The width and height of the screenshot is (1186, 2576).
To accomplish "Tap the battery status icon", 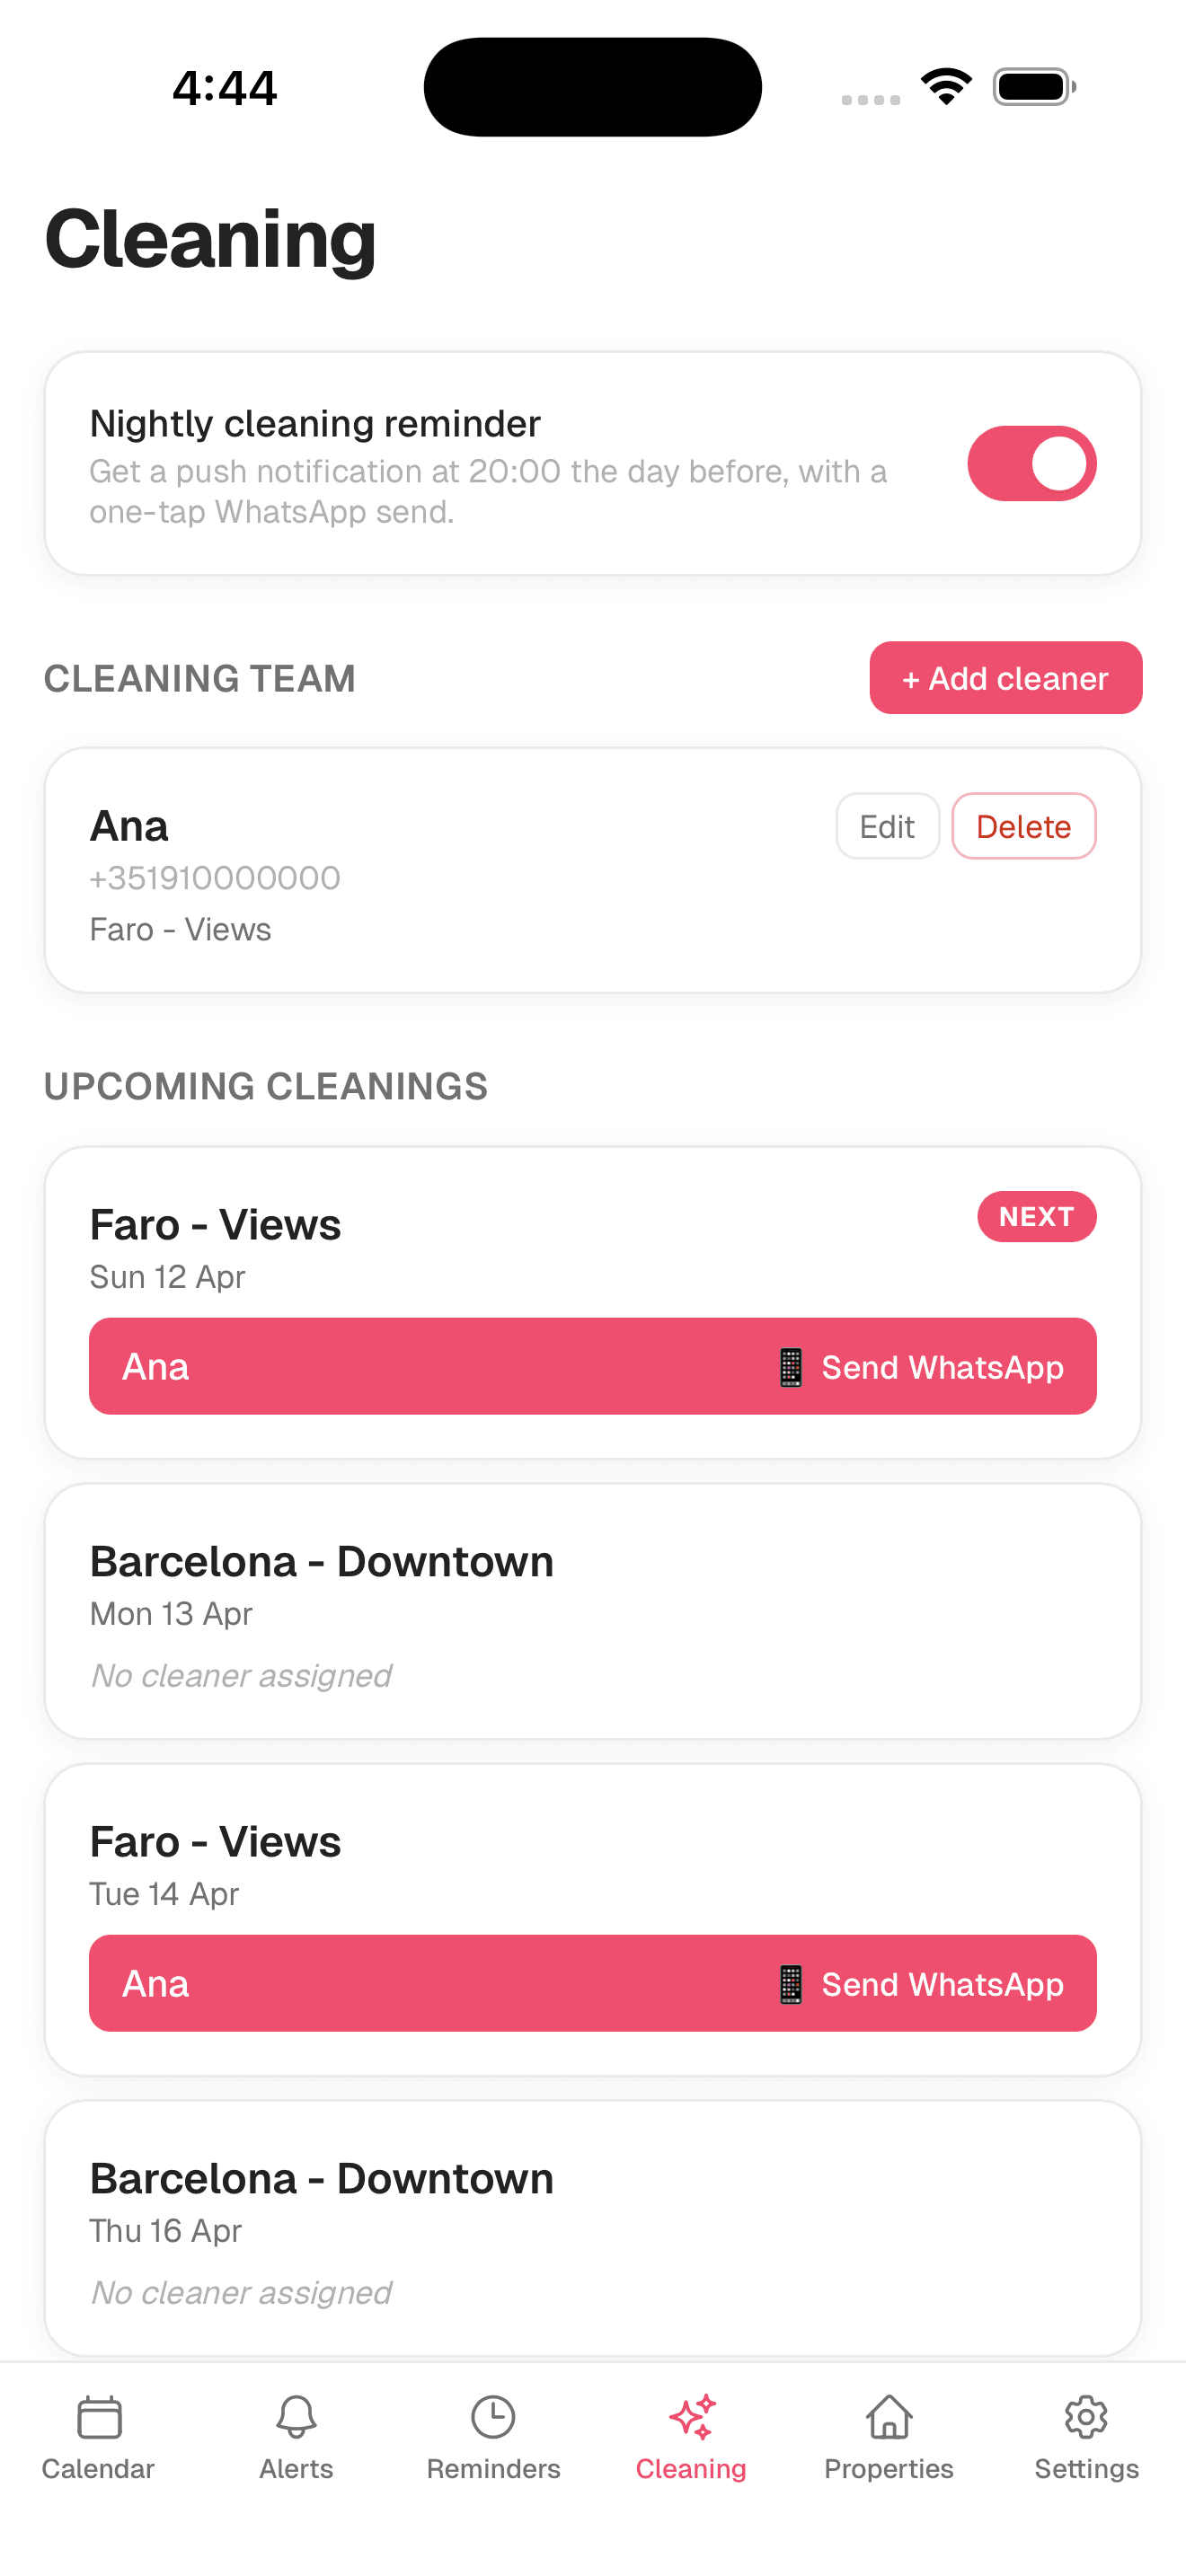I will coord(1034,86).
